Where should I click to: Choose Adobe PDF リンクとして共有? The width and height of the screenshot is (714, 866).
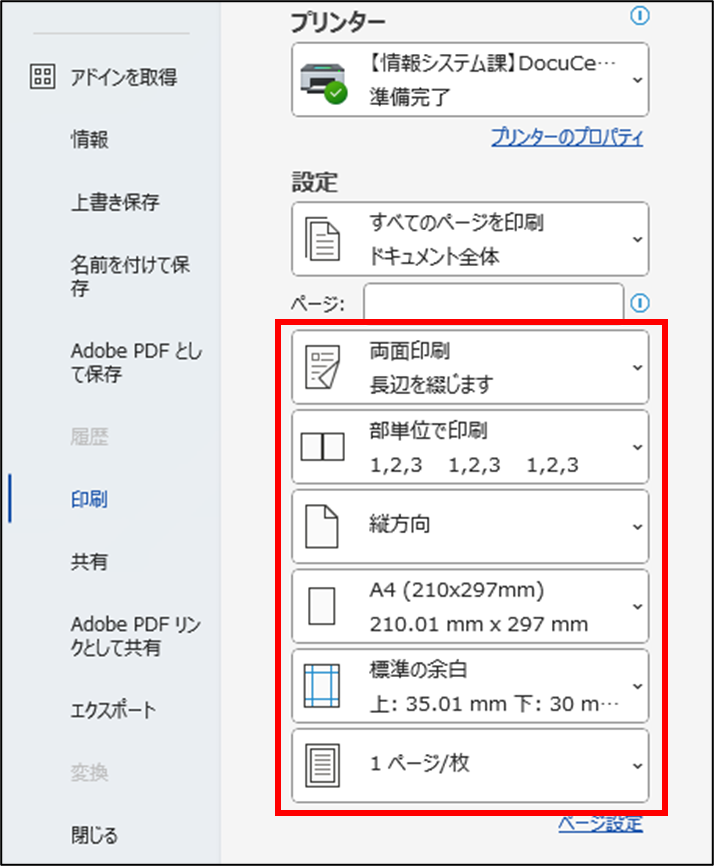(x=136, y=635)
